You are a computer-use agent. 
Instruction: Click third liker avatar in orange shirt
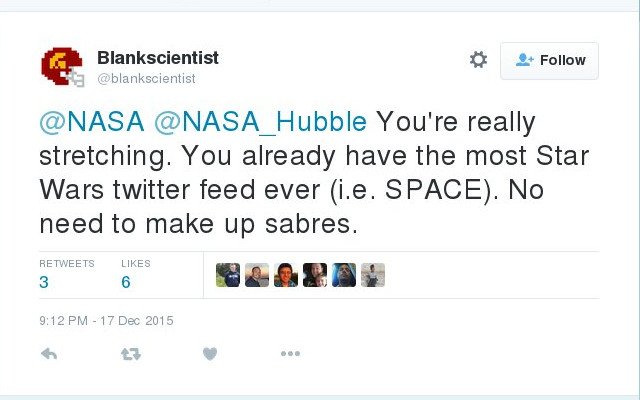286,275
